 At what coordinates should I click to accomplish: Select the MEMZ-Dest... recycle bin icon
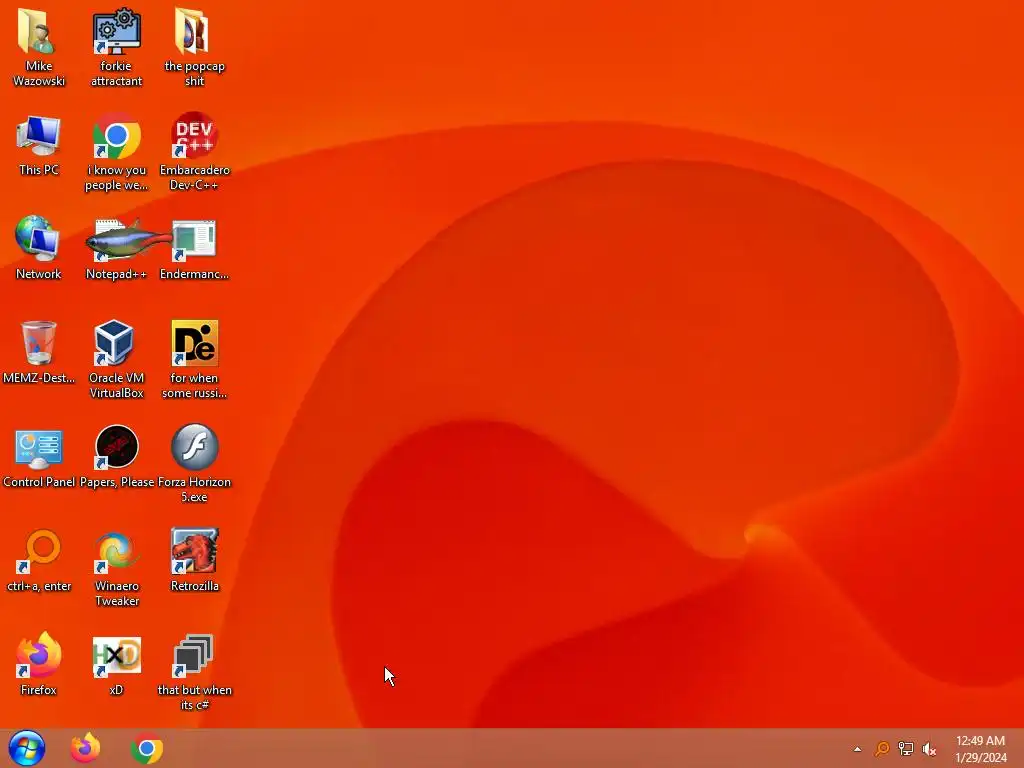tap(39, 344)
